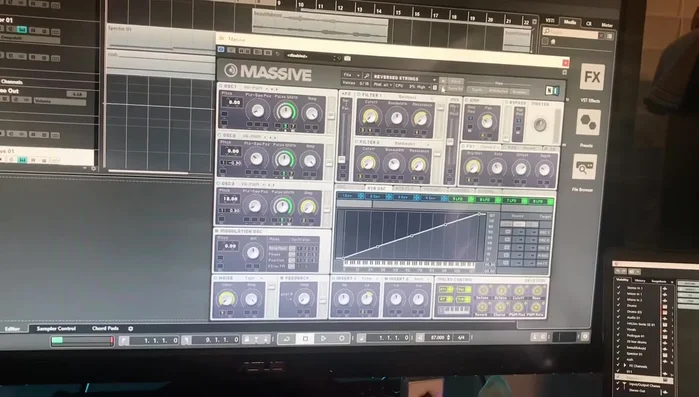Toggle OSC2 power button
This screenshot has width=699, height=397.
point(220,135)
